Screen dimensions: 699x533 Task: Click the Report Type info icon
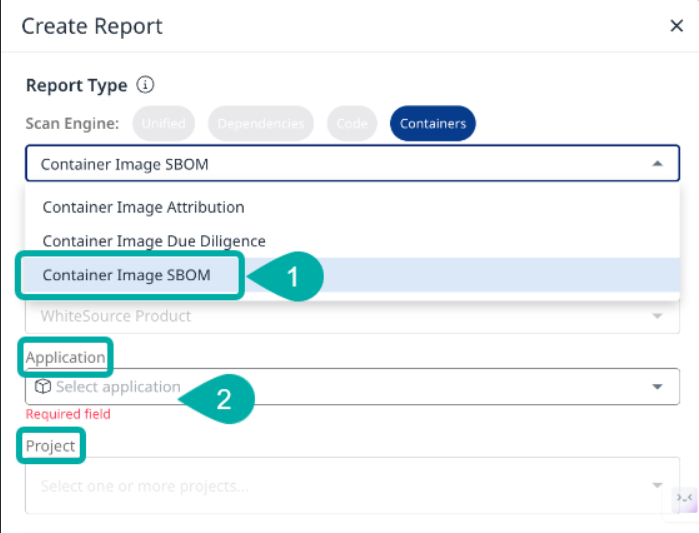pos(146,85)
